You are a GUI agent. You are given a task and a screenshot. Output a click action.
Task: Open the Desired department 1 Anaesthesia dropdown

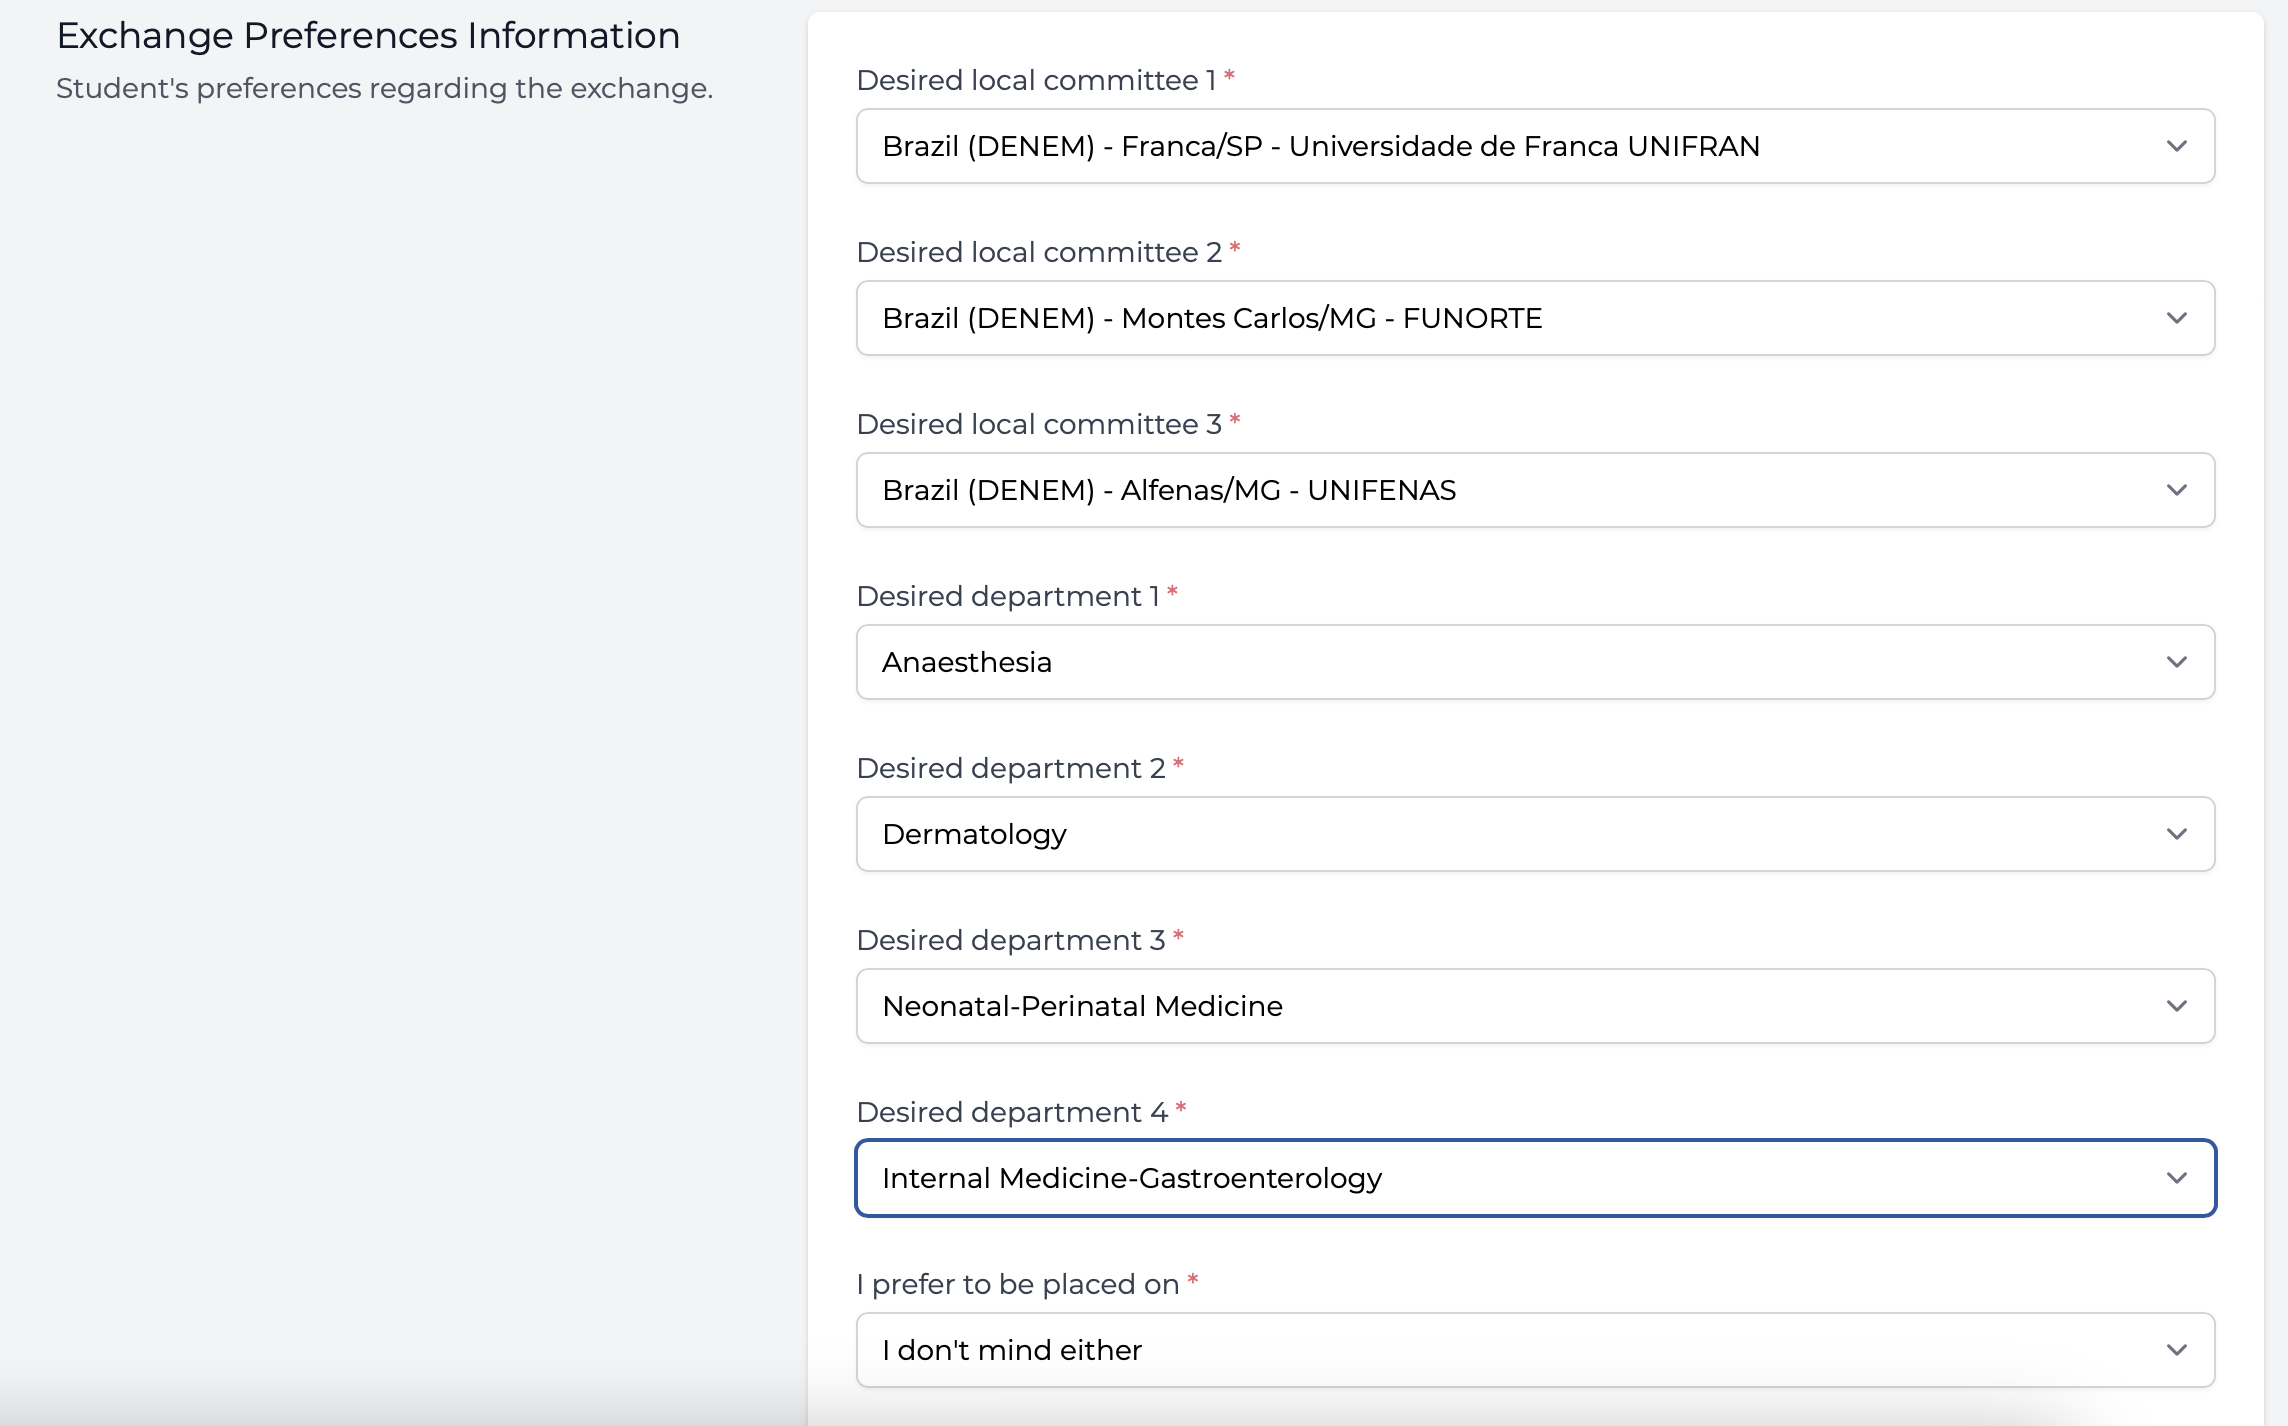[1535, 662]
